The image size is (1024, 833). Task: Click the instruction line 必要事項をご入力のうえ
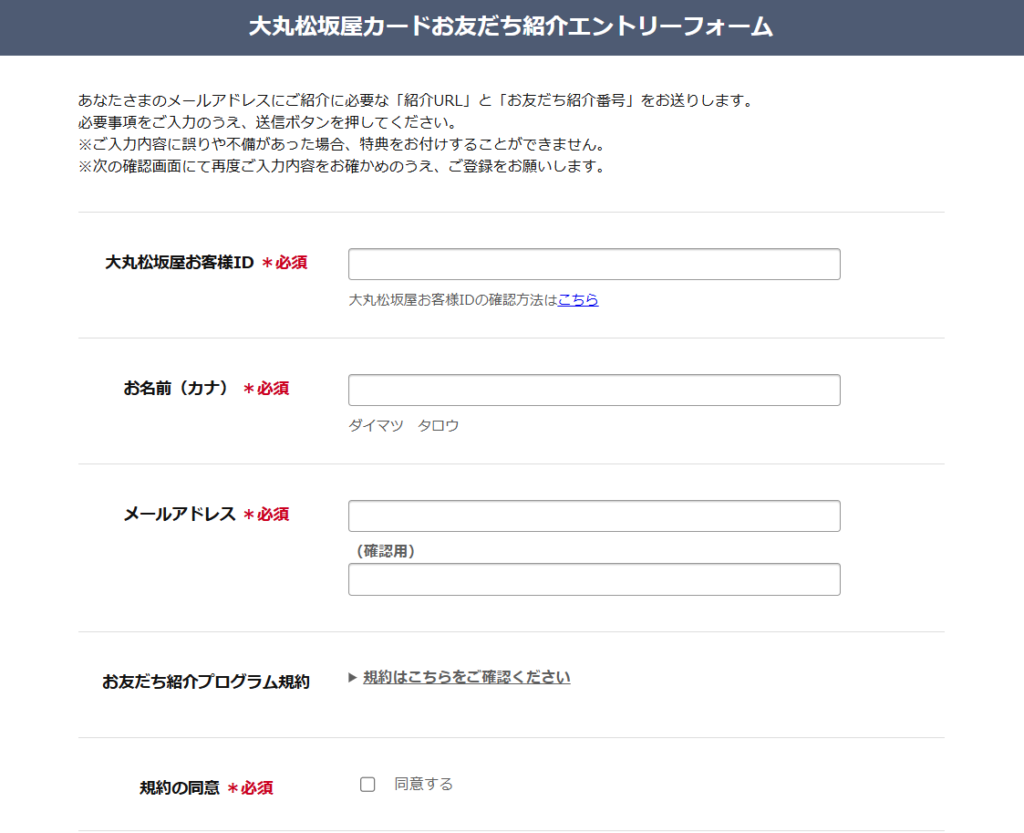click(269, 122)
